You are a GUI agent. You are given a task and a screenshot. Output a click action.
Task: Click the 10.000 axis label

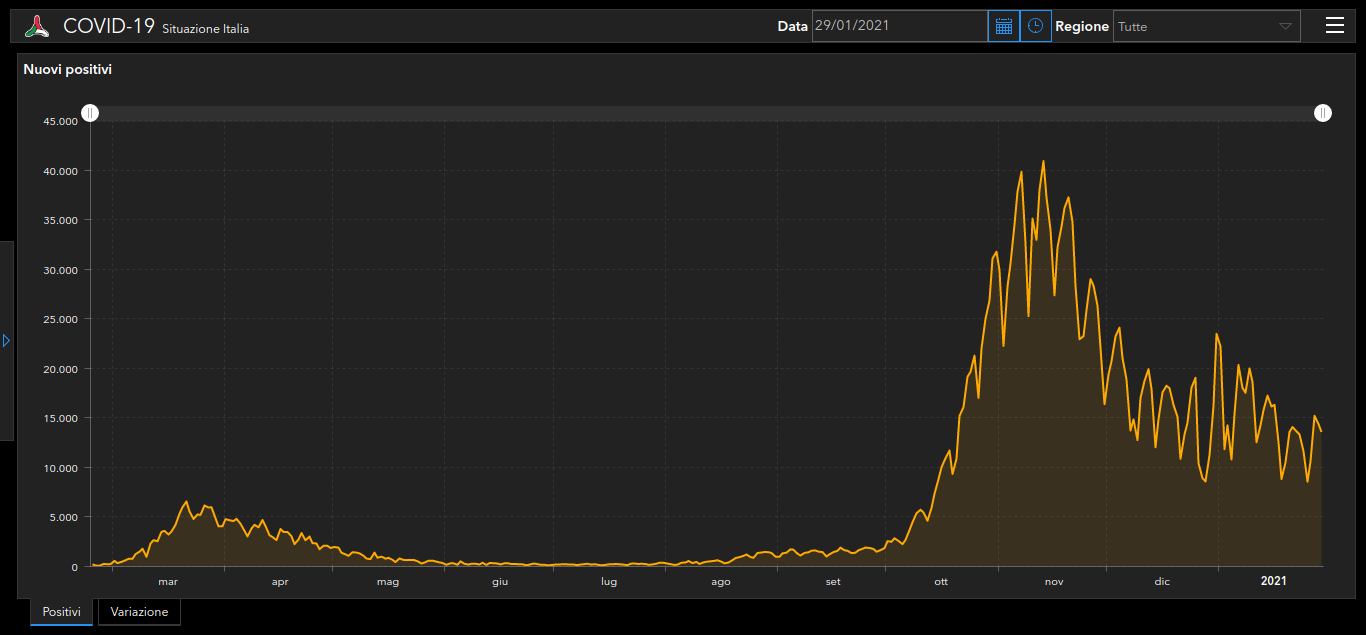pos(60,468)
